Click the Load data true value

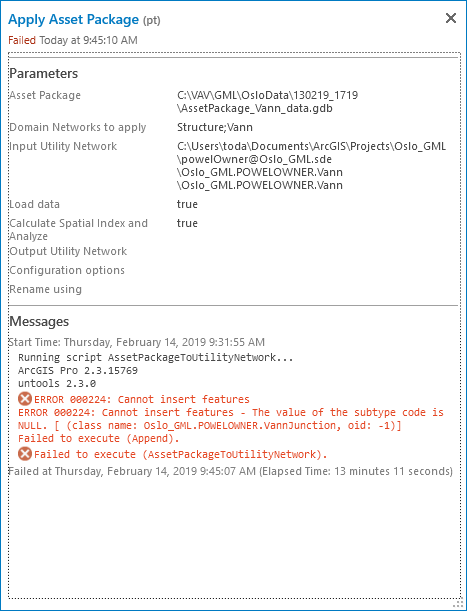click(187, 204)
